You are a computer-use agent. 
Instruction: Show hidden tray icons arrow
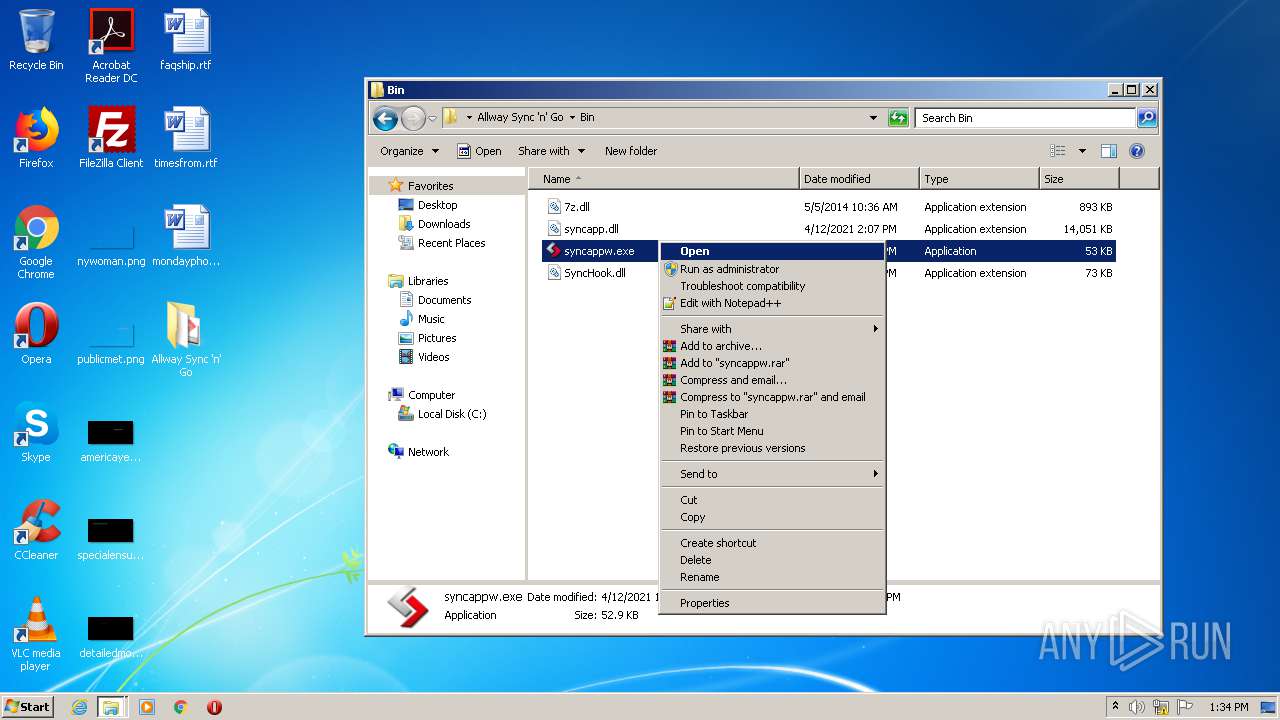pos(1115,707)
